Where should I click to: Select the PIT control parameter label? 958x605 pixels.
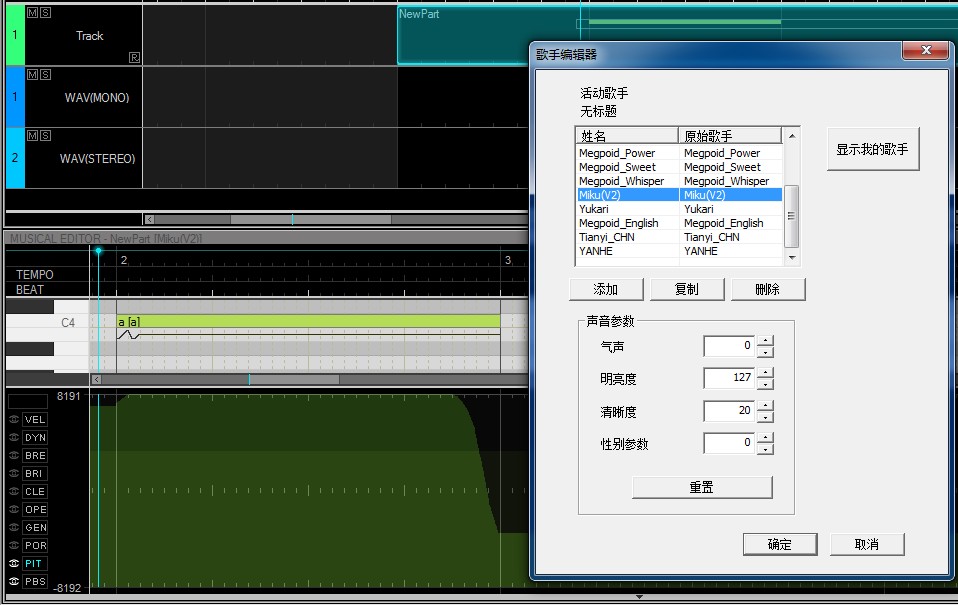[35, 563]
